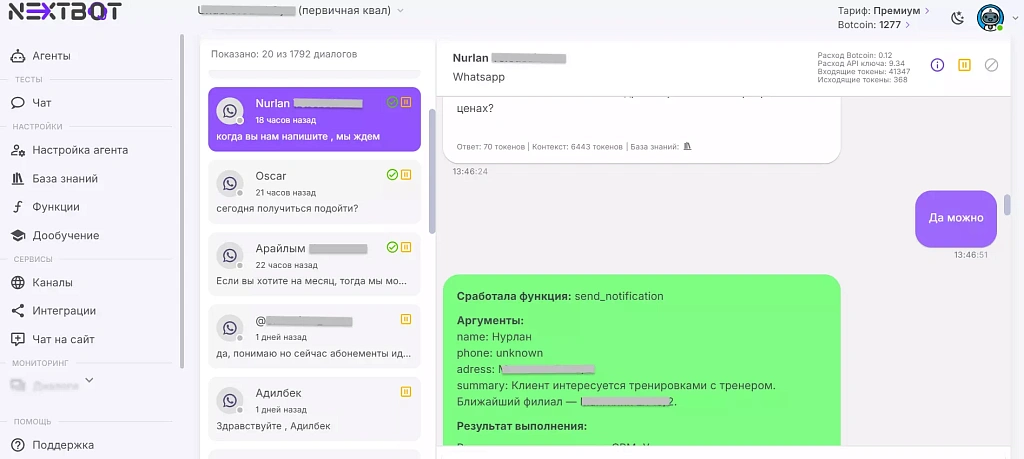Open the Адилбек dialog
Viewport: 1024px width, 459px height.
[314, 408]
